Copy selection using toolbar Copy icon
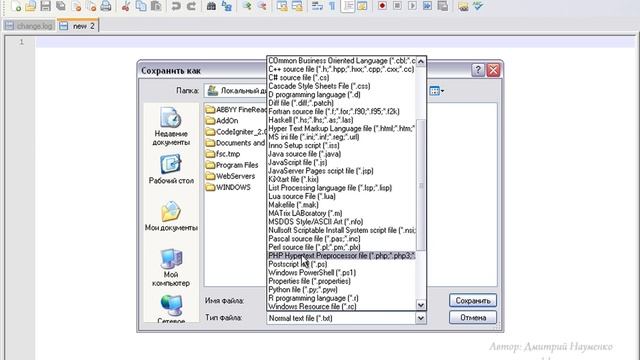Image resolution: width=640 pixels, height=360 pixels. coord(141,6)
